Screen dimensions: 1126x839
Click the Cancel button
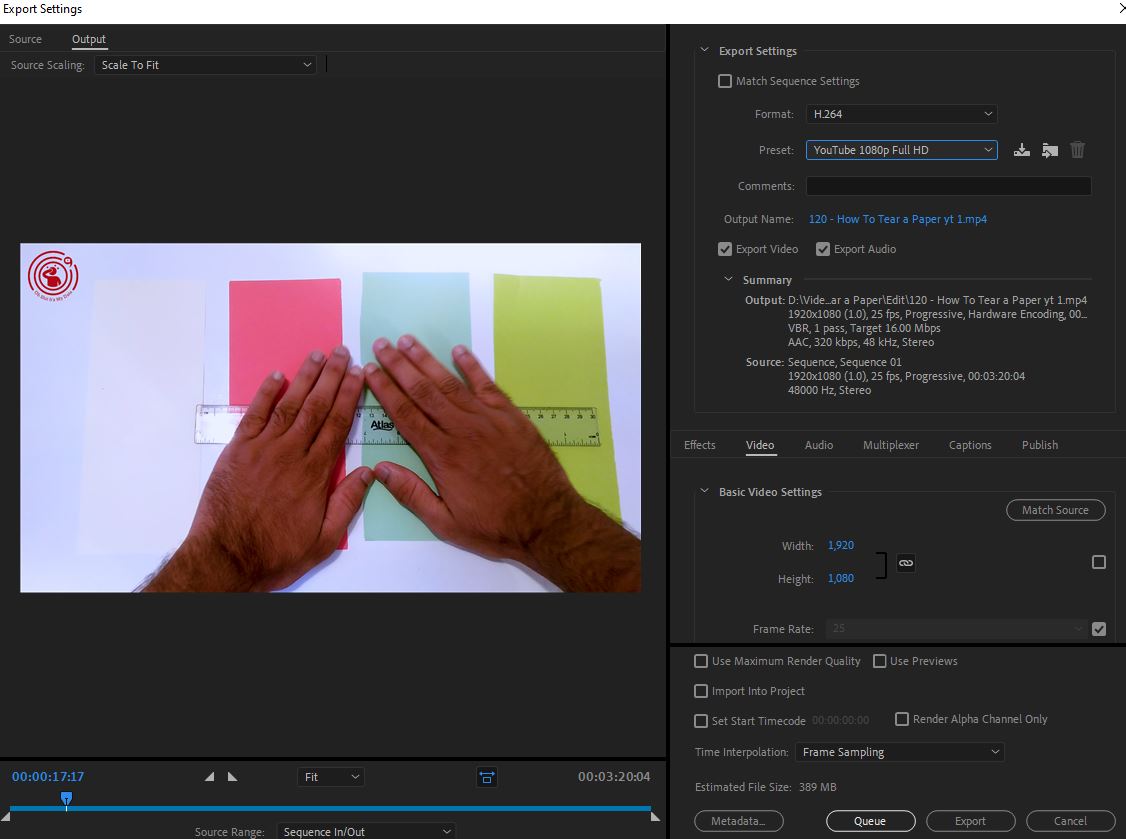click(1070, 821)
